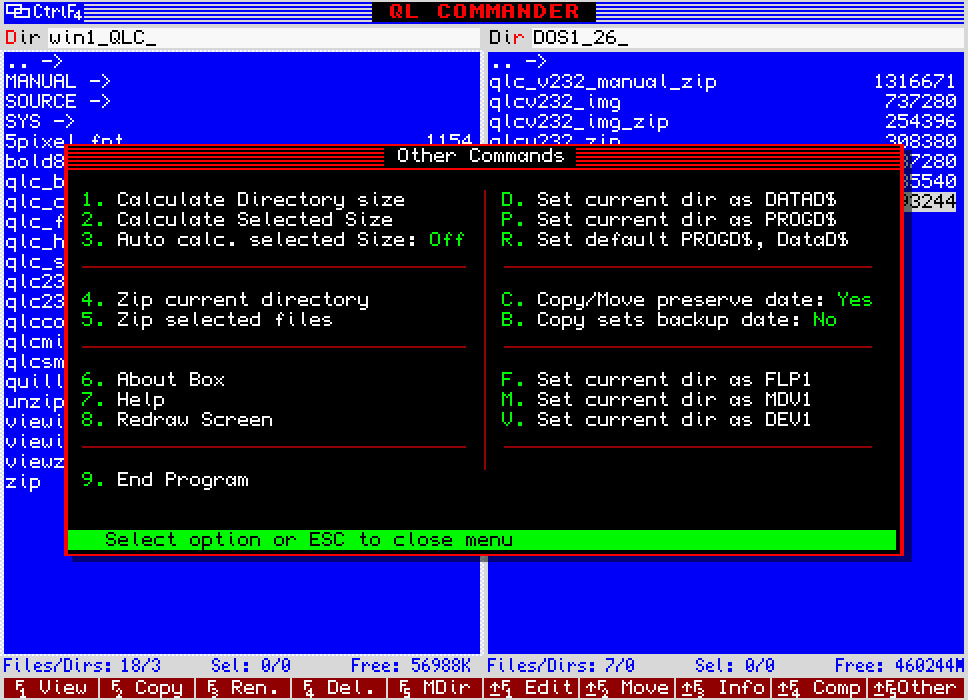Open the Help option
This screenshot has height=700, width=968.
123,399
